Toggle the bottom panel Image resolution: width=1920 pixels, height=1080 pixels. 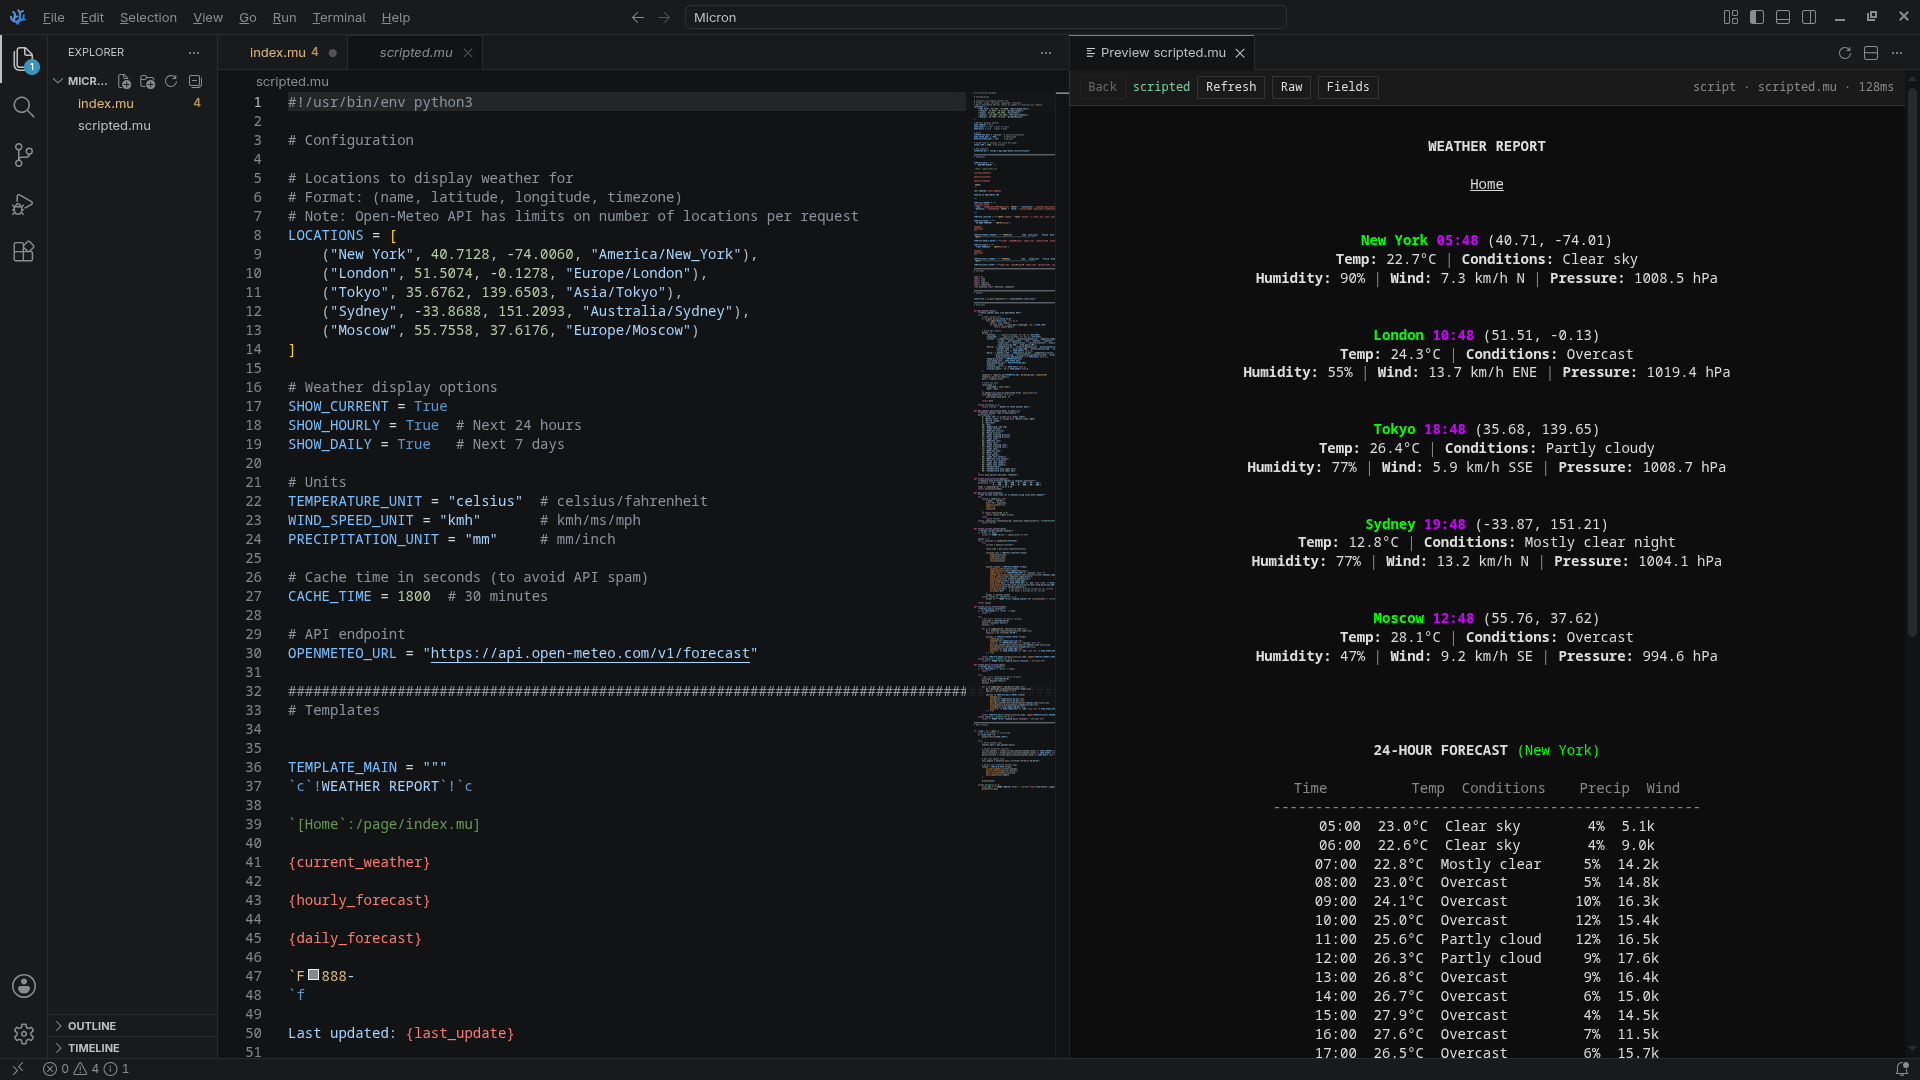click(x=1783, y=17)
